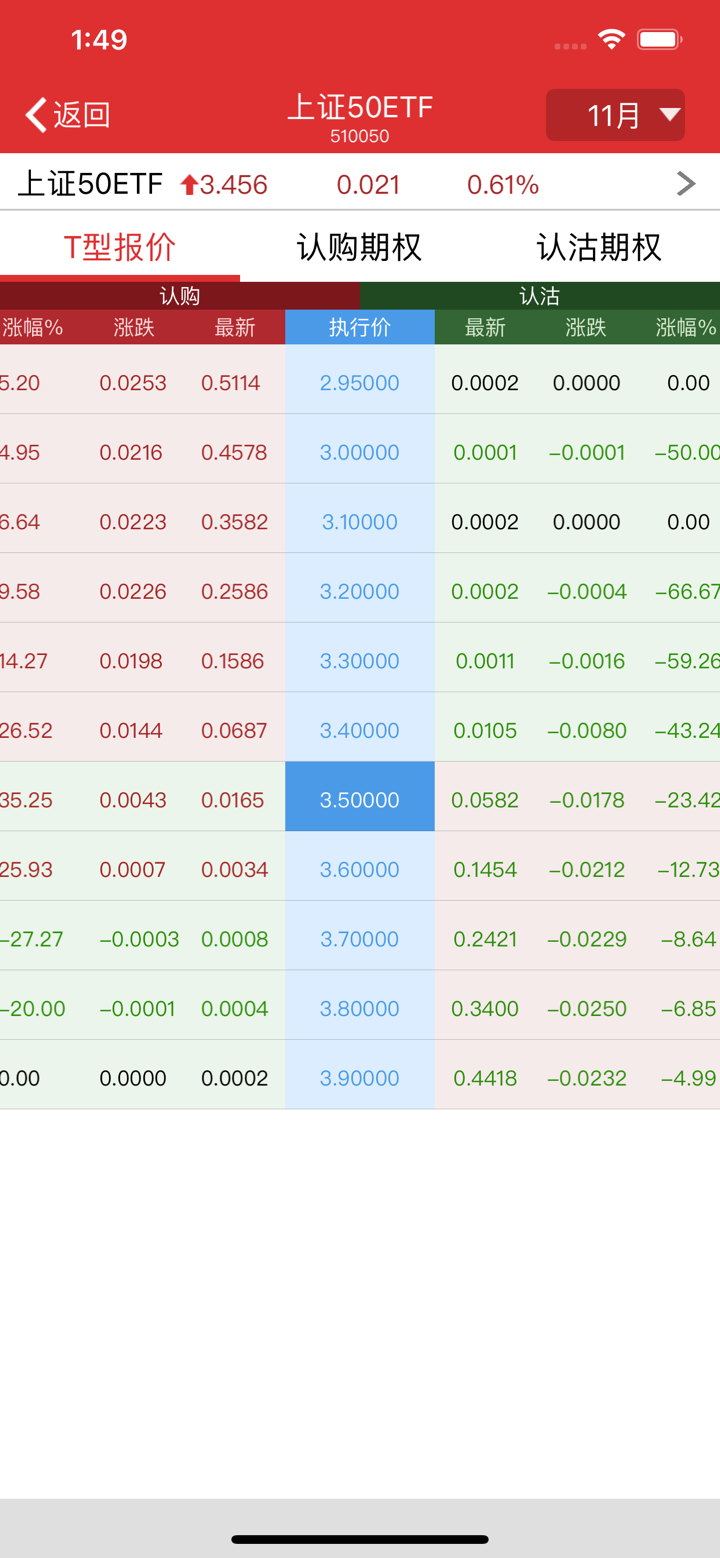Tap the put 涨跌 column header

click(x=586, y=327)
